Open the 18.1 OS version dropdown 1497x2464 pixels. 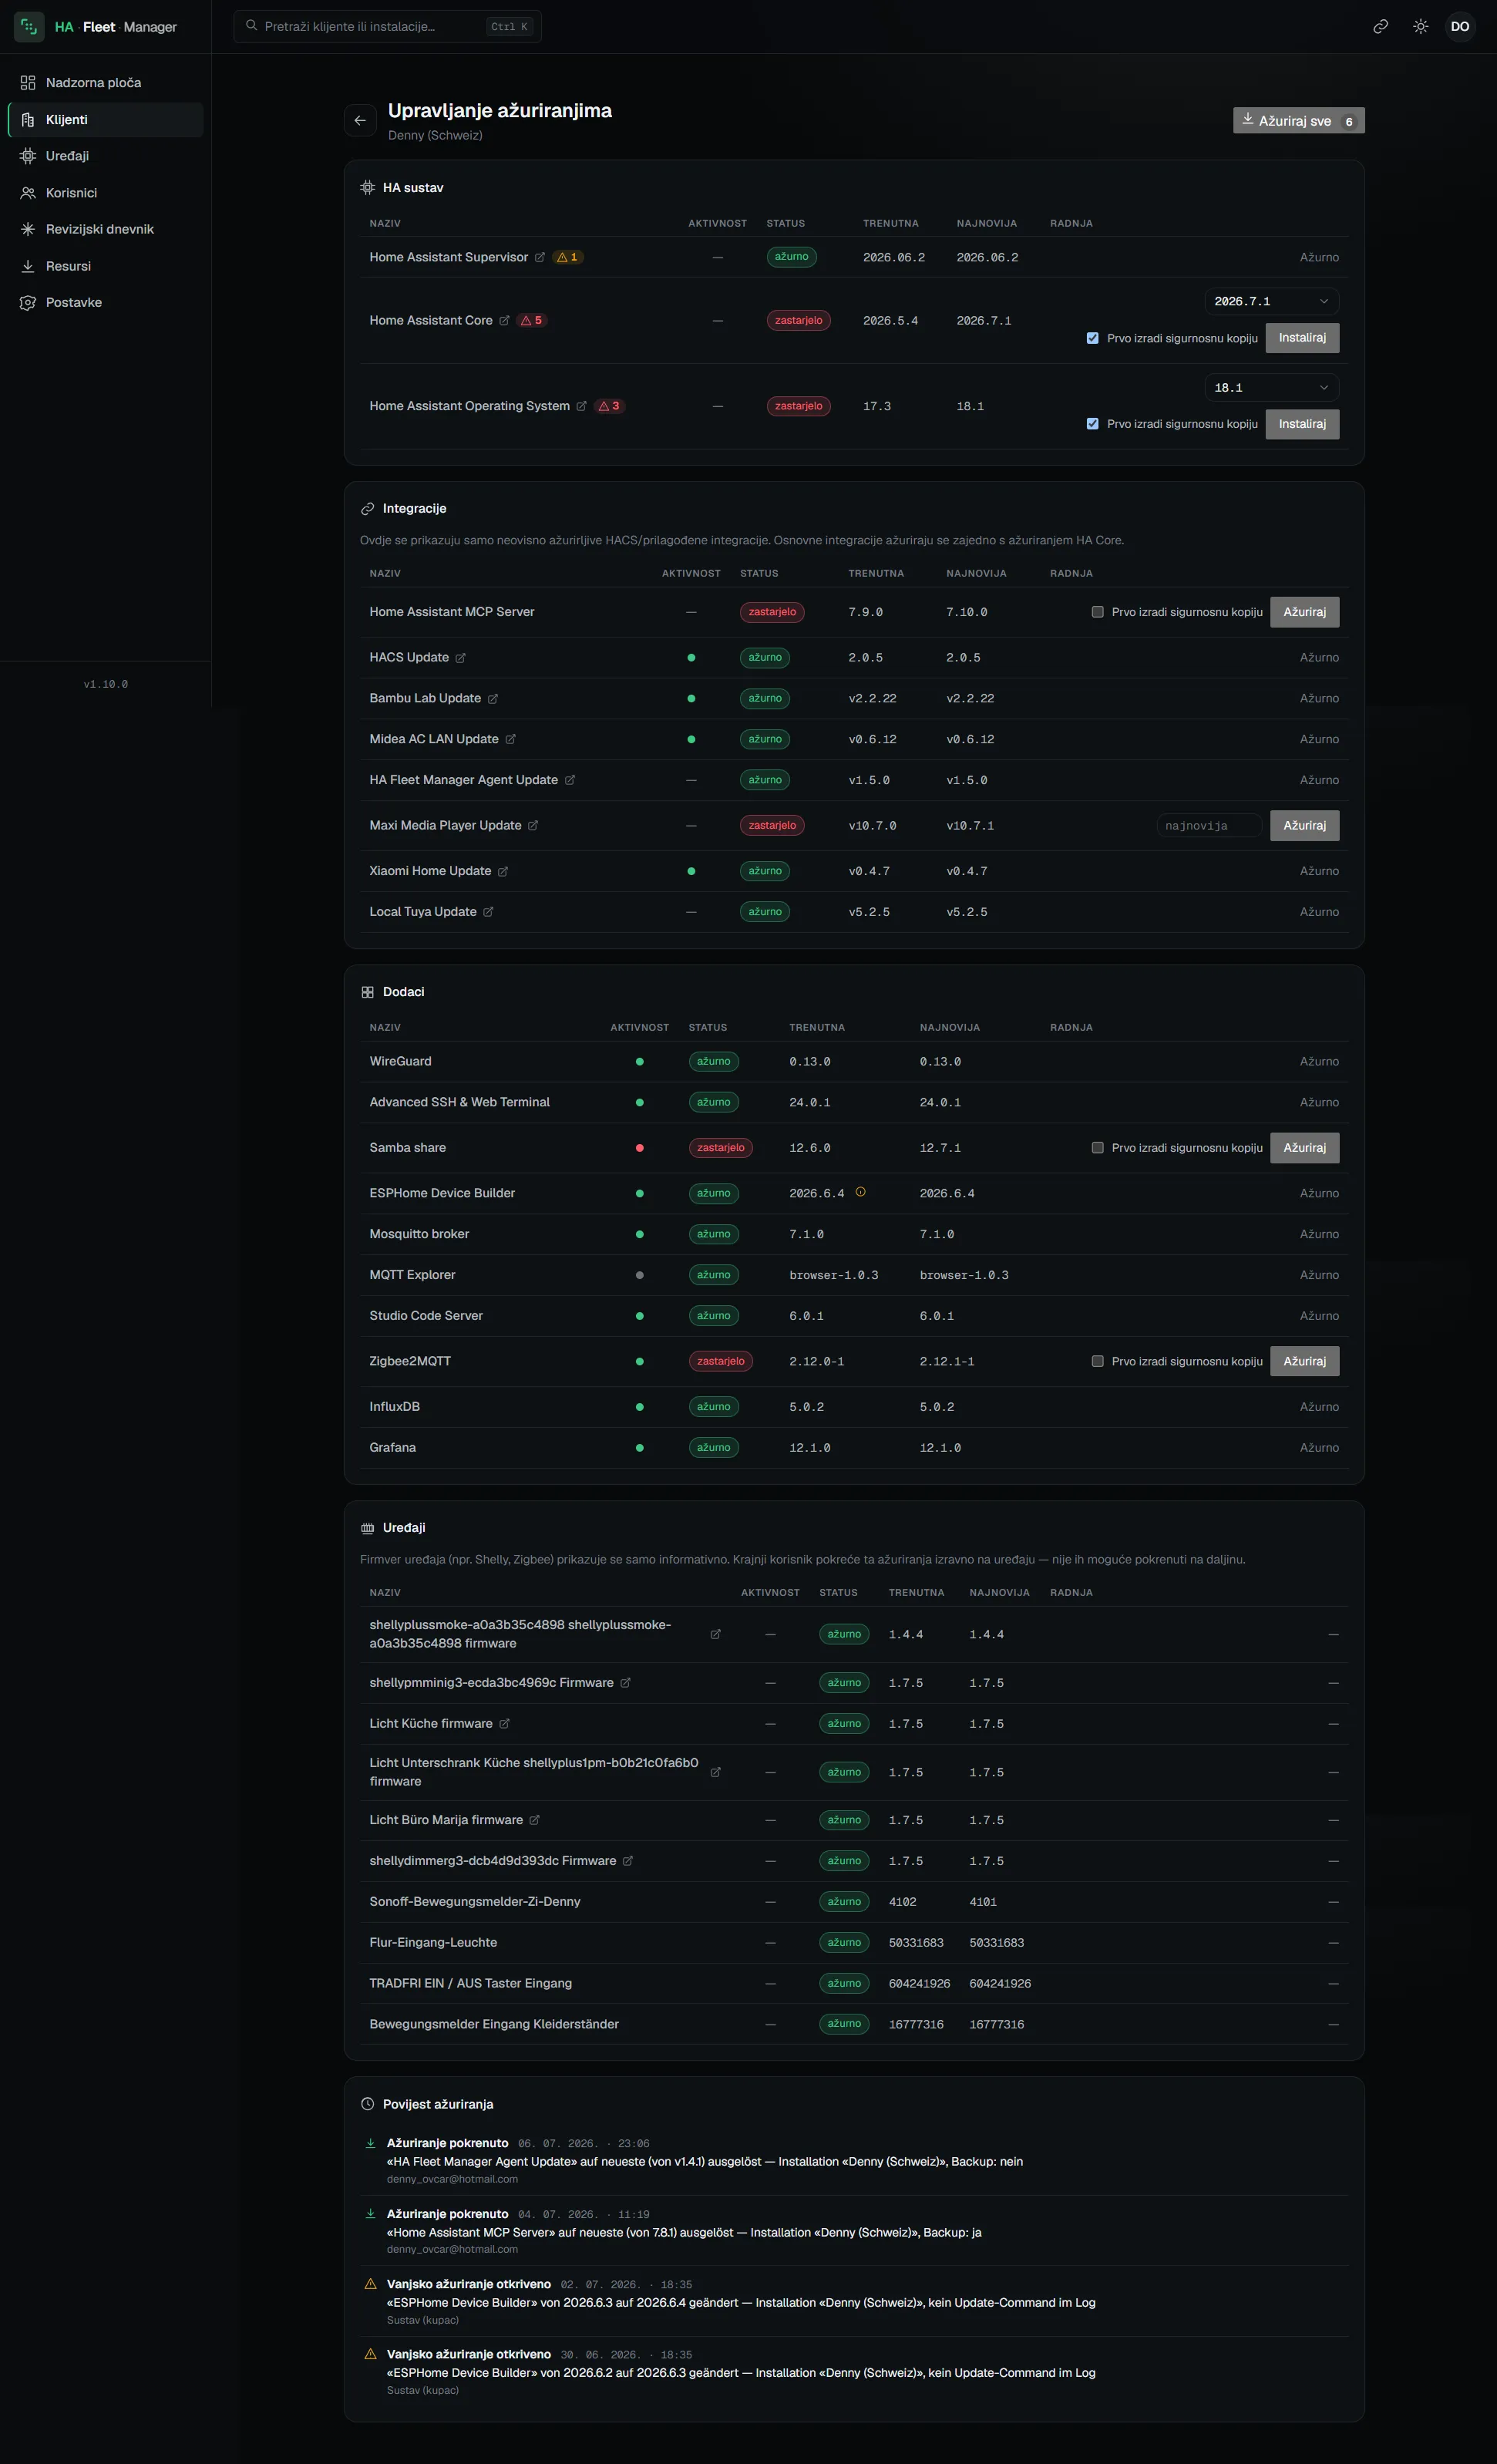1271,388
